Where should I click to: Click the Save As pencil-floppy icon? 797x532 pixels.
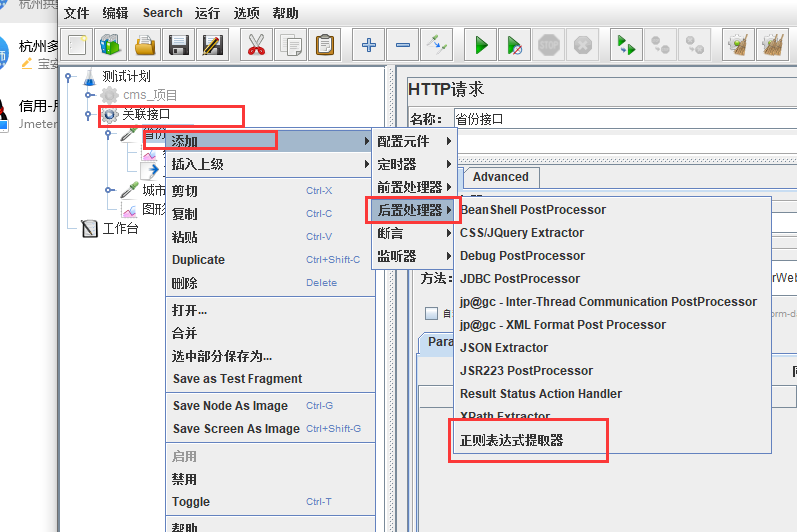[213, 45]
